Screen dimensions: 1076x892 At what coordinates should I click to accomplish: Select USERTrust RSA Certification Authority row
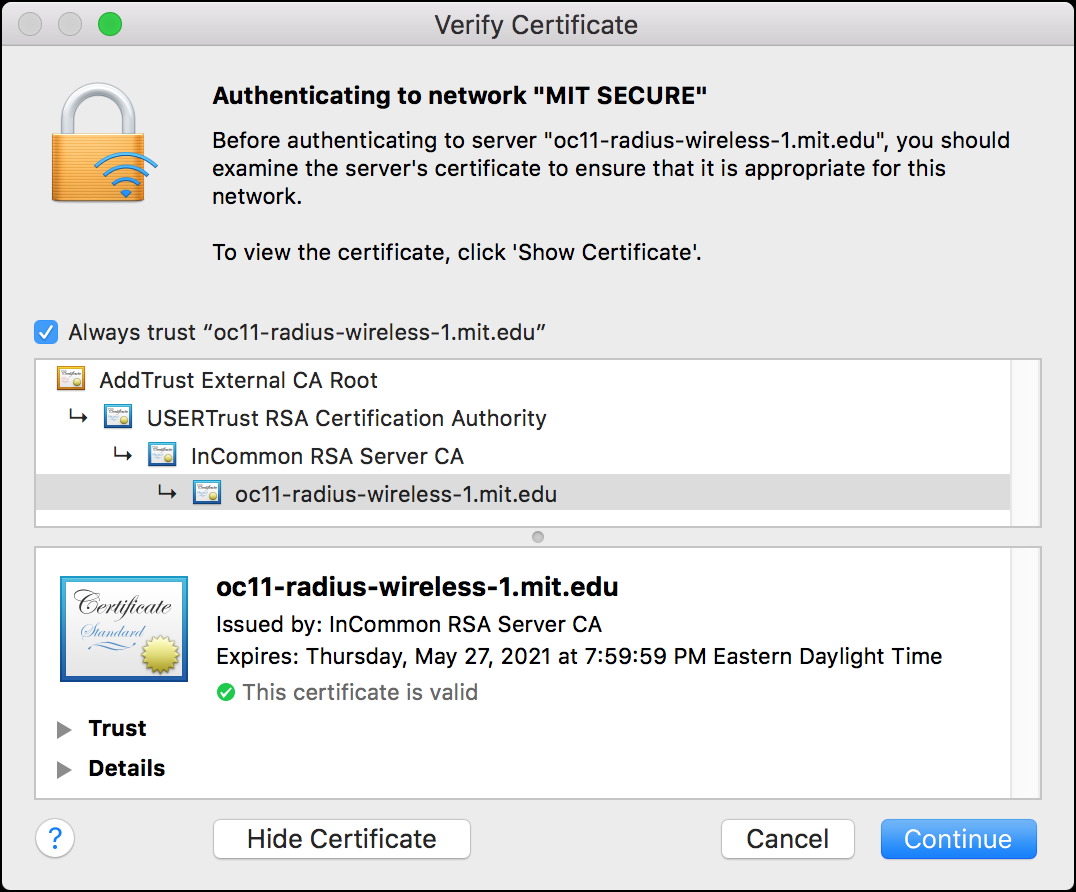click(522, 418)
